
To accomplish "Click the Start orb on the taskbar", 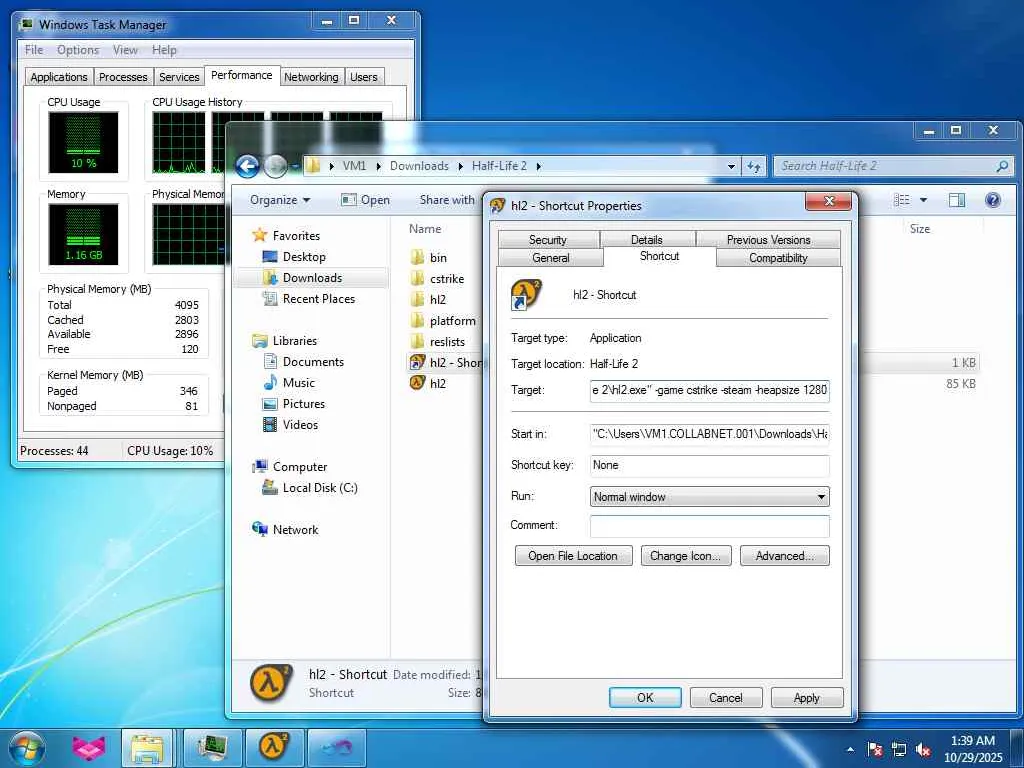I will pos(27,748).
